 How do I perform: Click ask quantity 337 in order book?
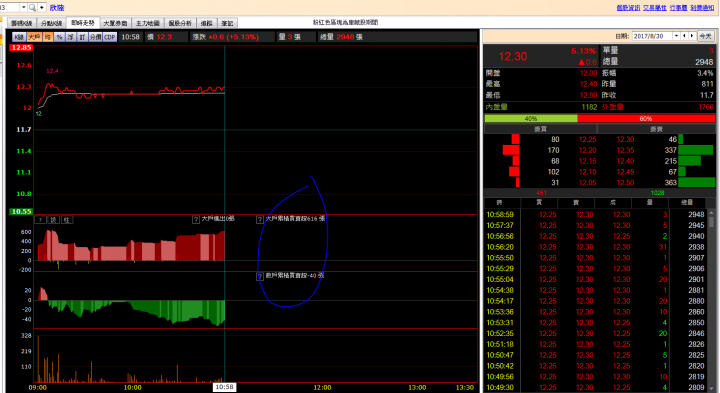click(670, 150)
